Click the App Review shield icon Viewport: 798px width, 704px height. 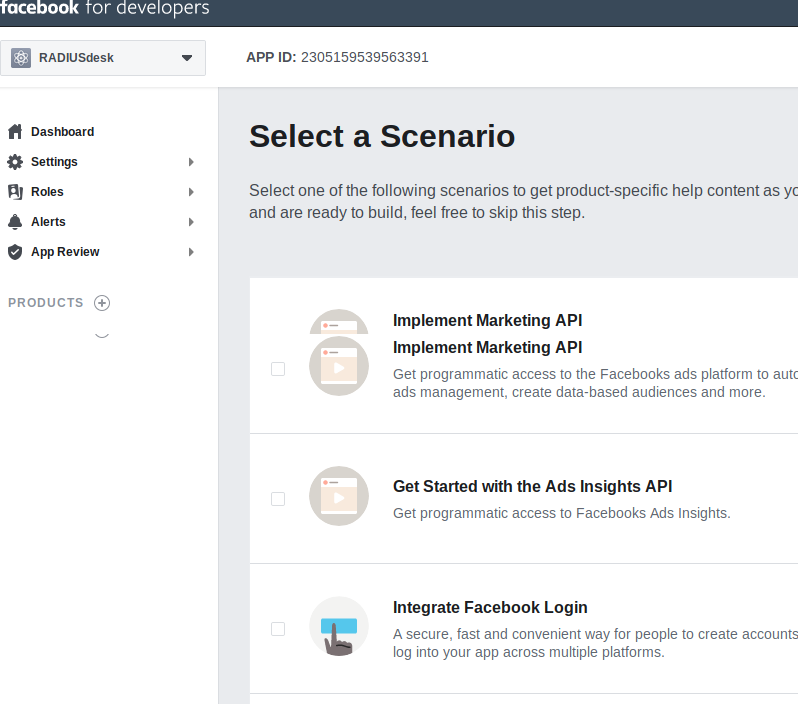tap(14, 252)
